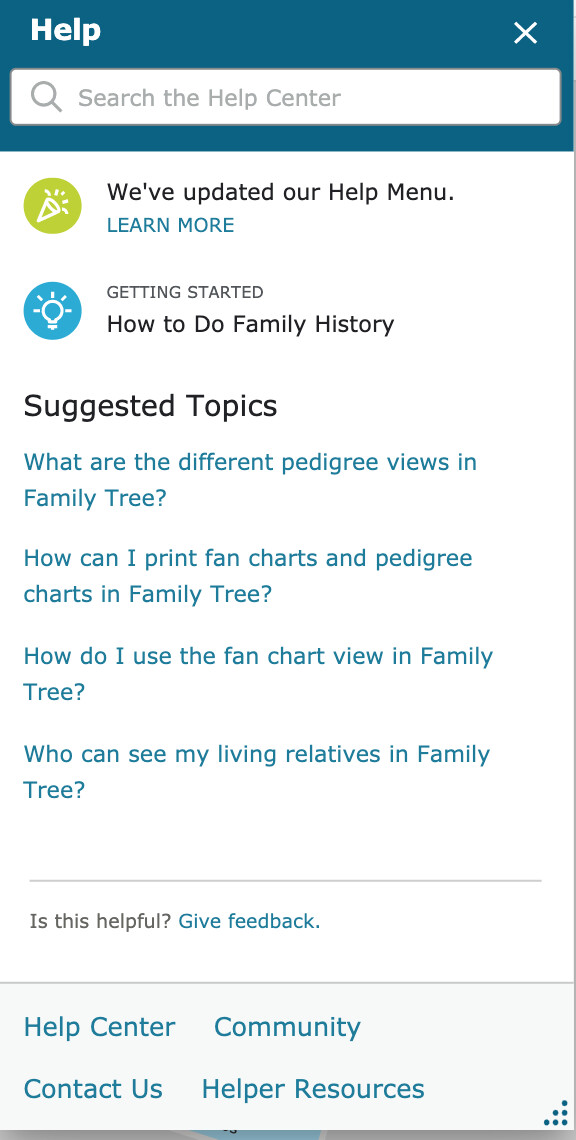Open the living relatives visibility topic
The image size is (576, 1140).
pos(257,771)
